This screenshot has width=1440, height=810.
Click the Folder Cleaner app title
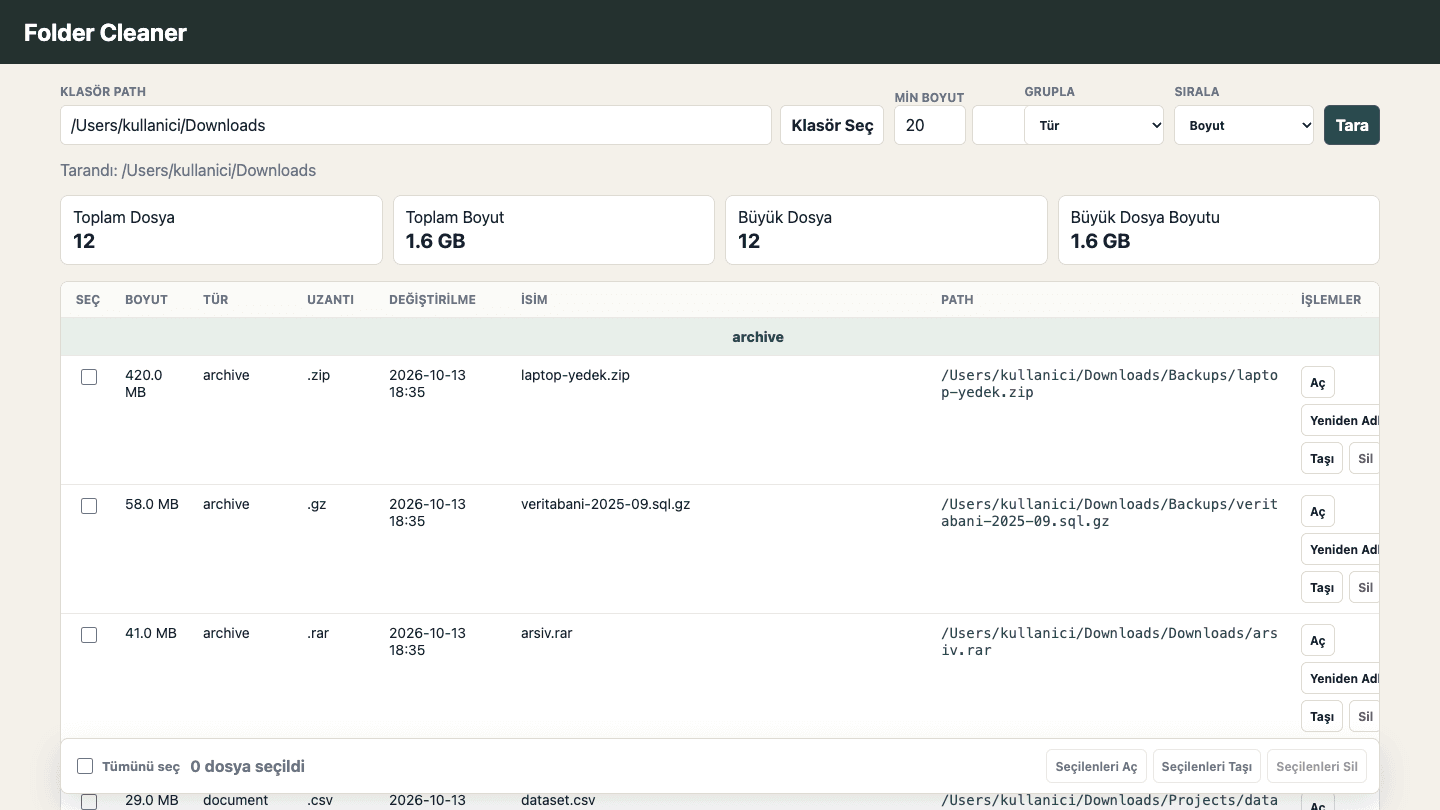point(105,32)
